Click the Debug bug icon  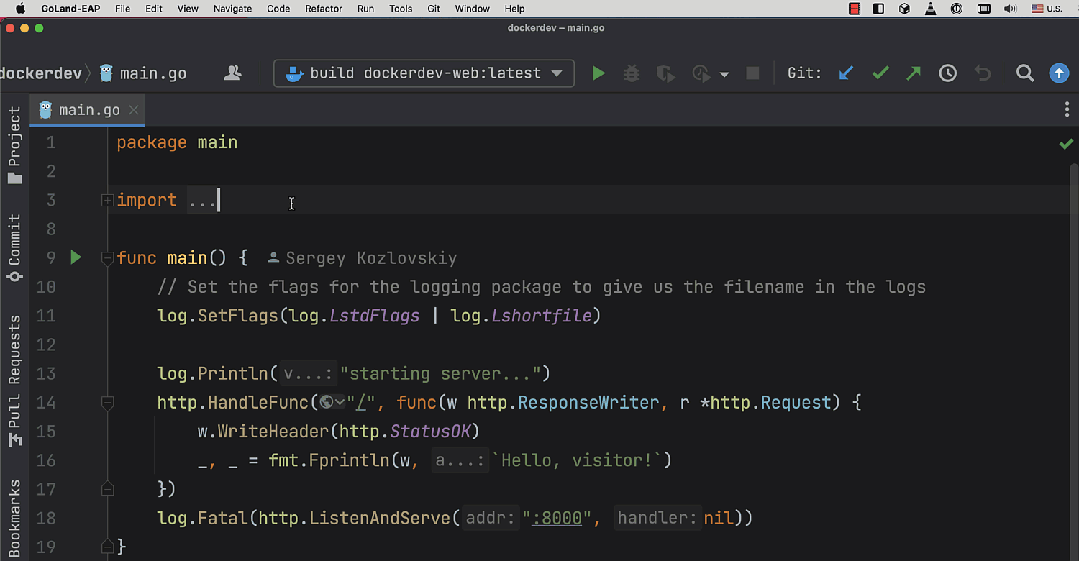(x=631, y=73)
